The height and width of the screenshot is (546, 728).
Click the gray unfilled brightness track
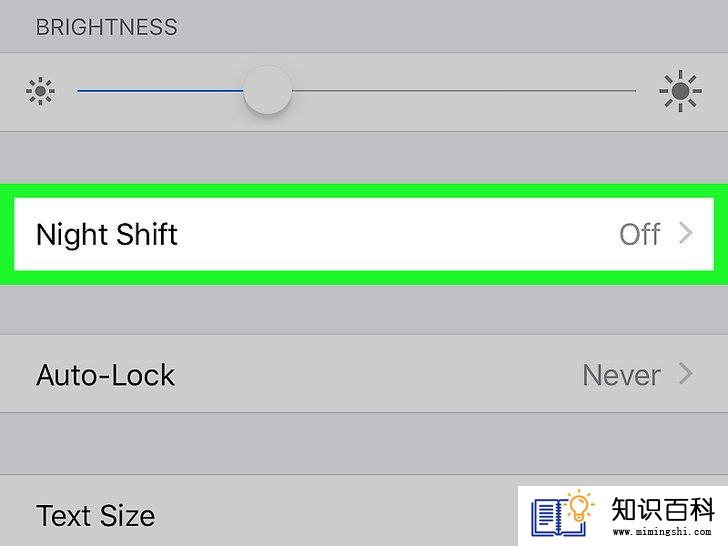(464, 91)
